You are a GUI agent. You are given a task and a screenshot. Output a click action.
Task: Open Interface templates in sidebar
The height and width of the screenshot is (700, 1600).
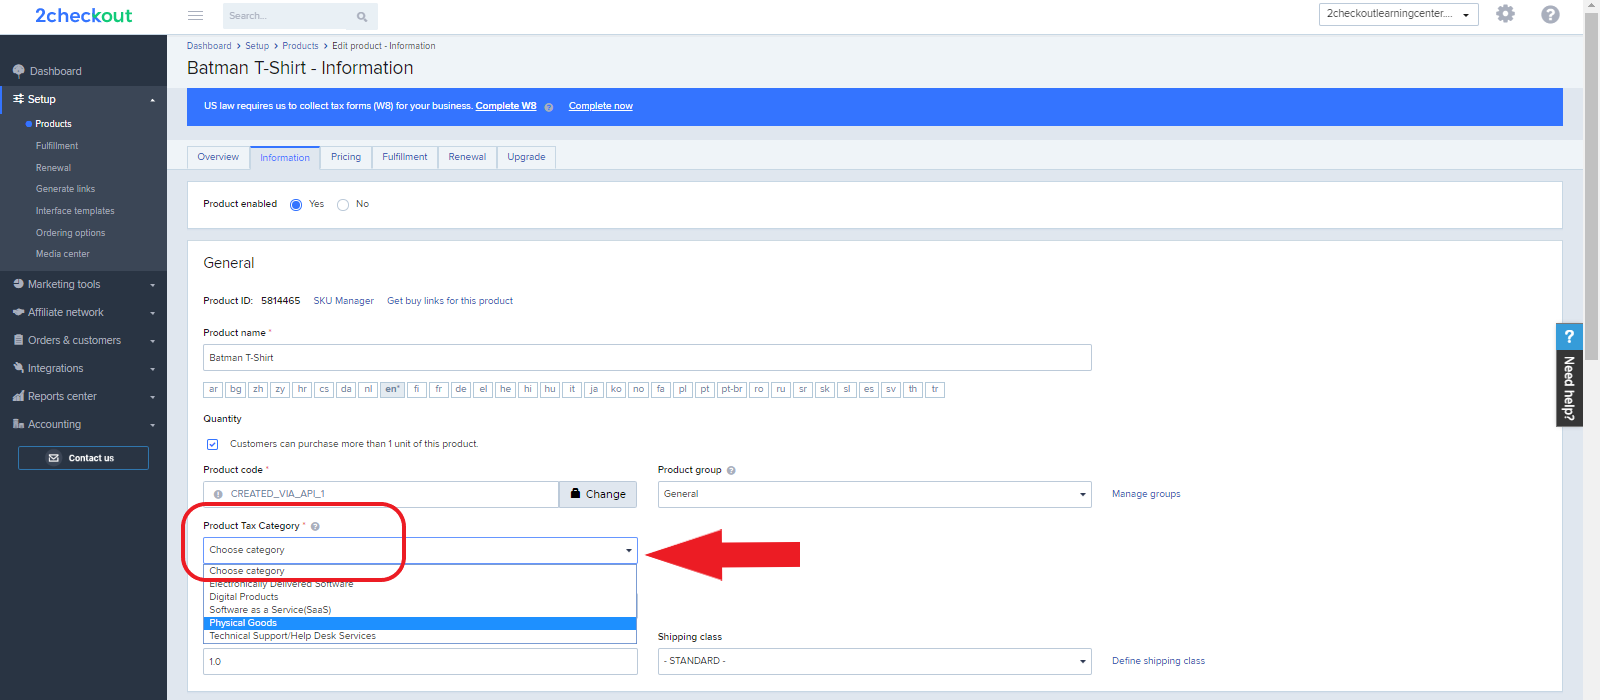click(75, 211)
